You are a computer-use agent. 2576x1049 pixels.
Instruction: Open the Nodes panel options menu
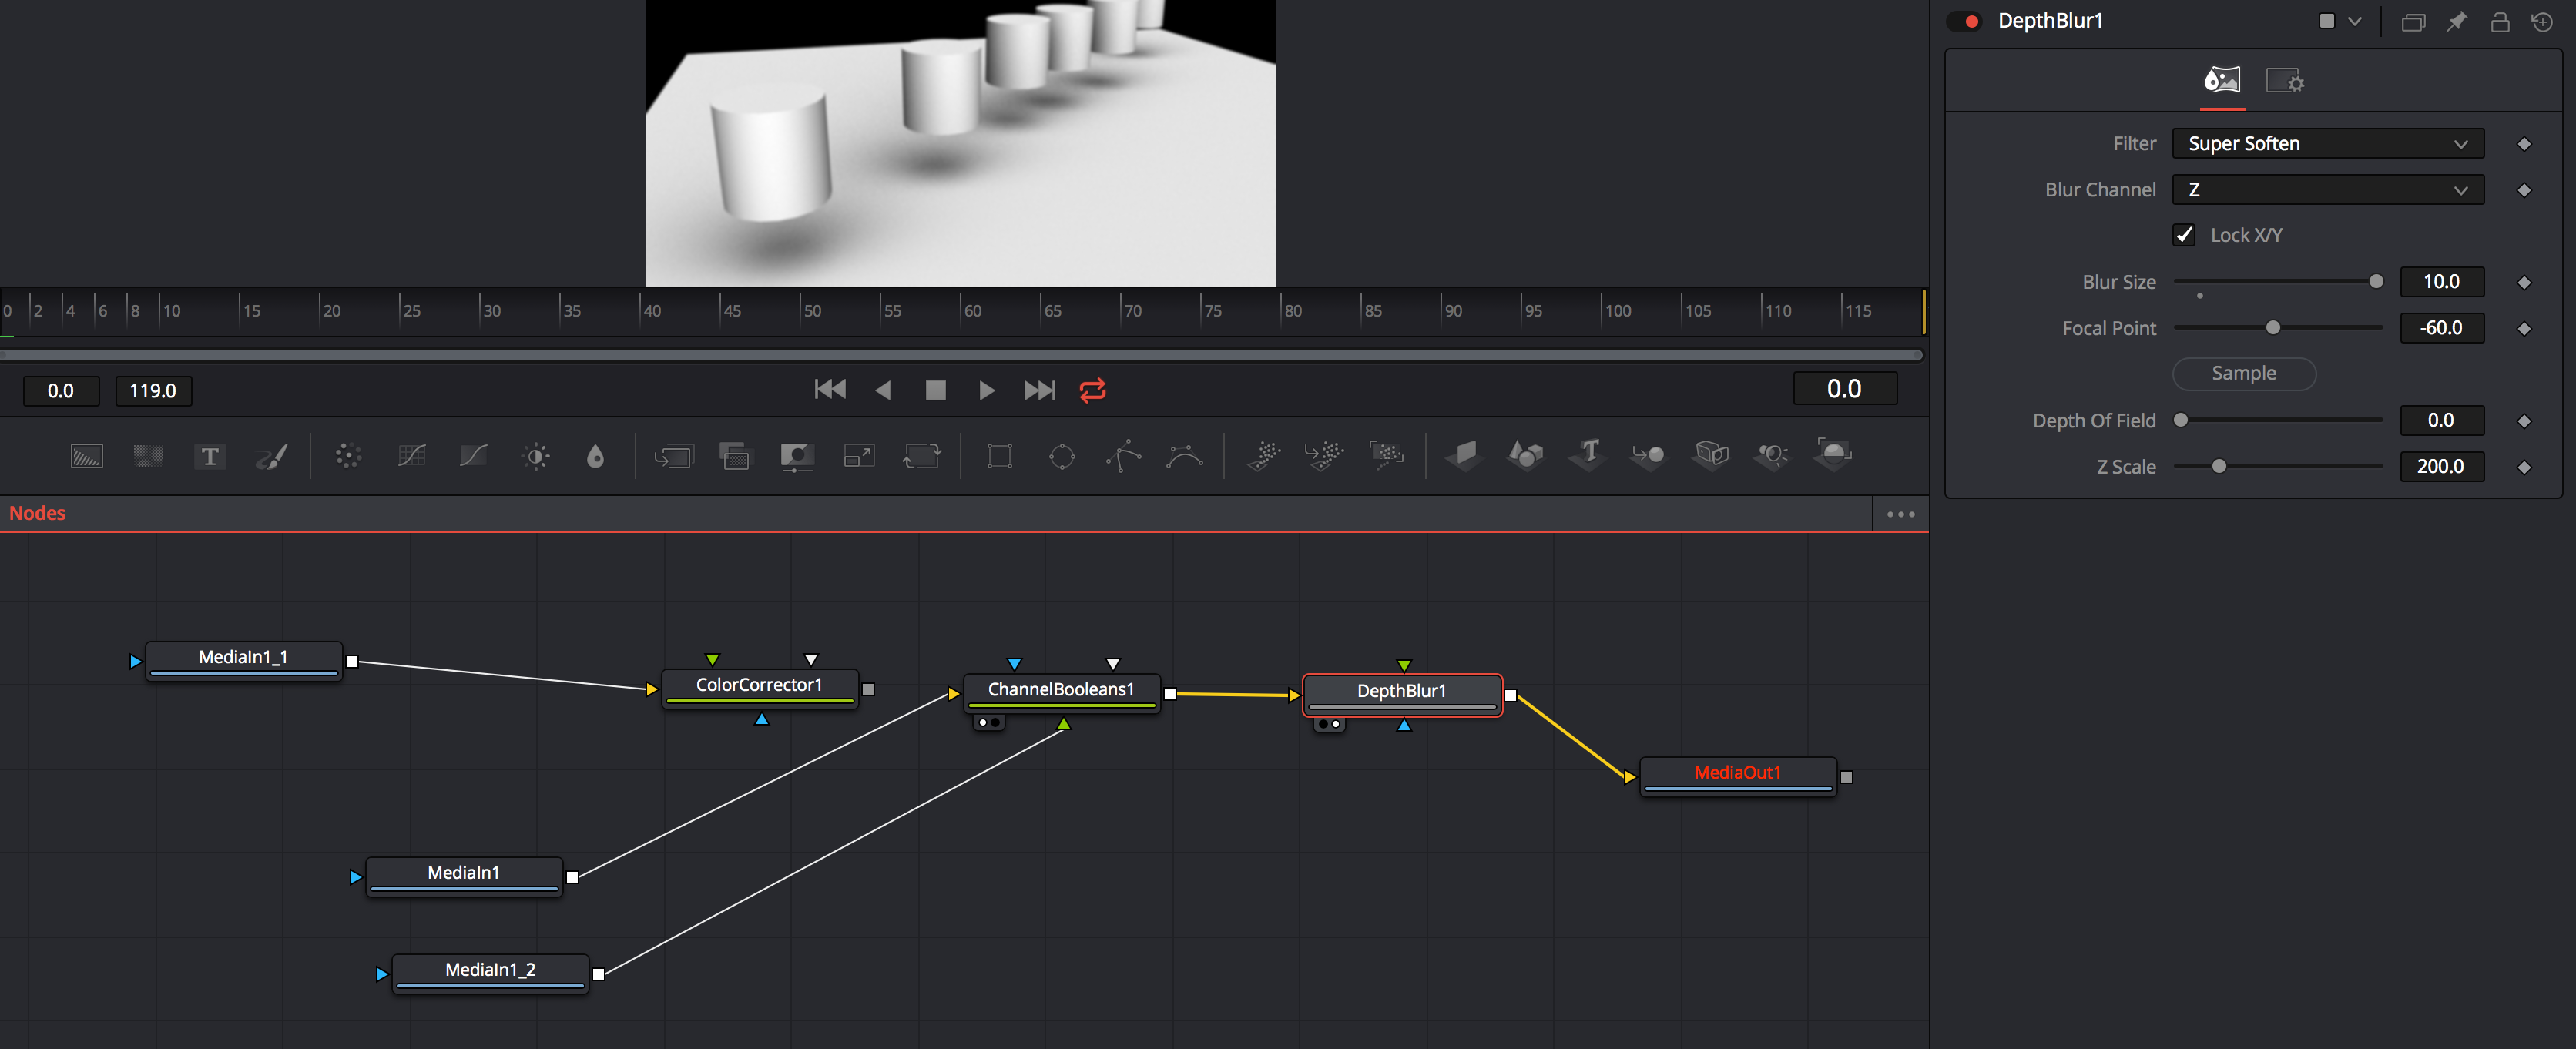pyautogui.click(x=1900, y=514)
